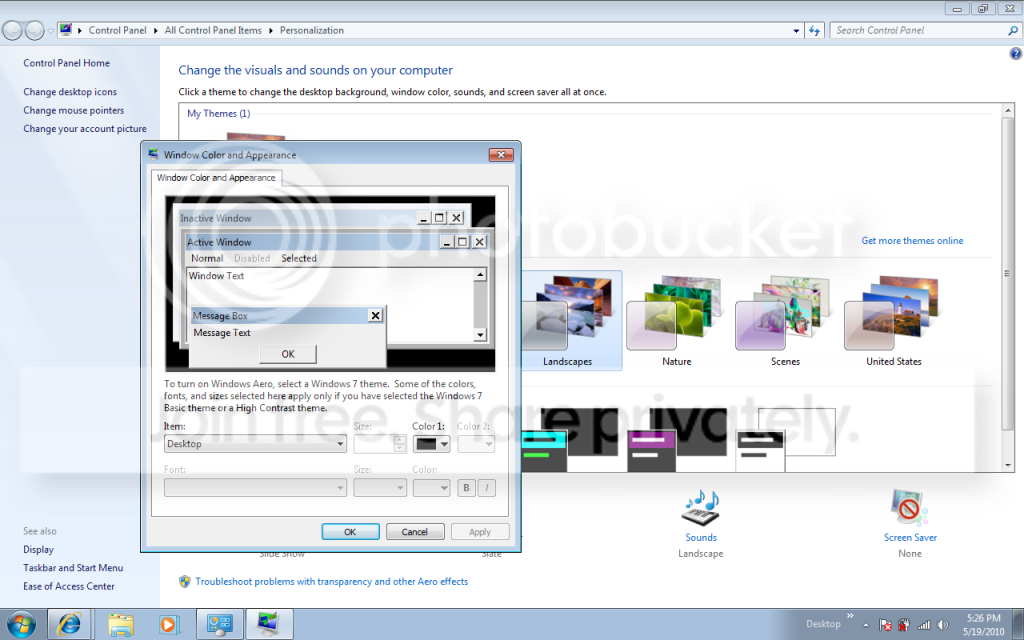Select the Window Color and Appearance tab
The image size is (1024, 640).
click(216, 178)
